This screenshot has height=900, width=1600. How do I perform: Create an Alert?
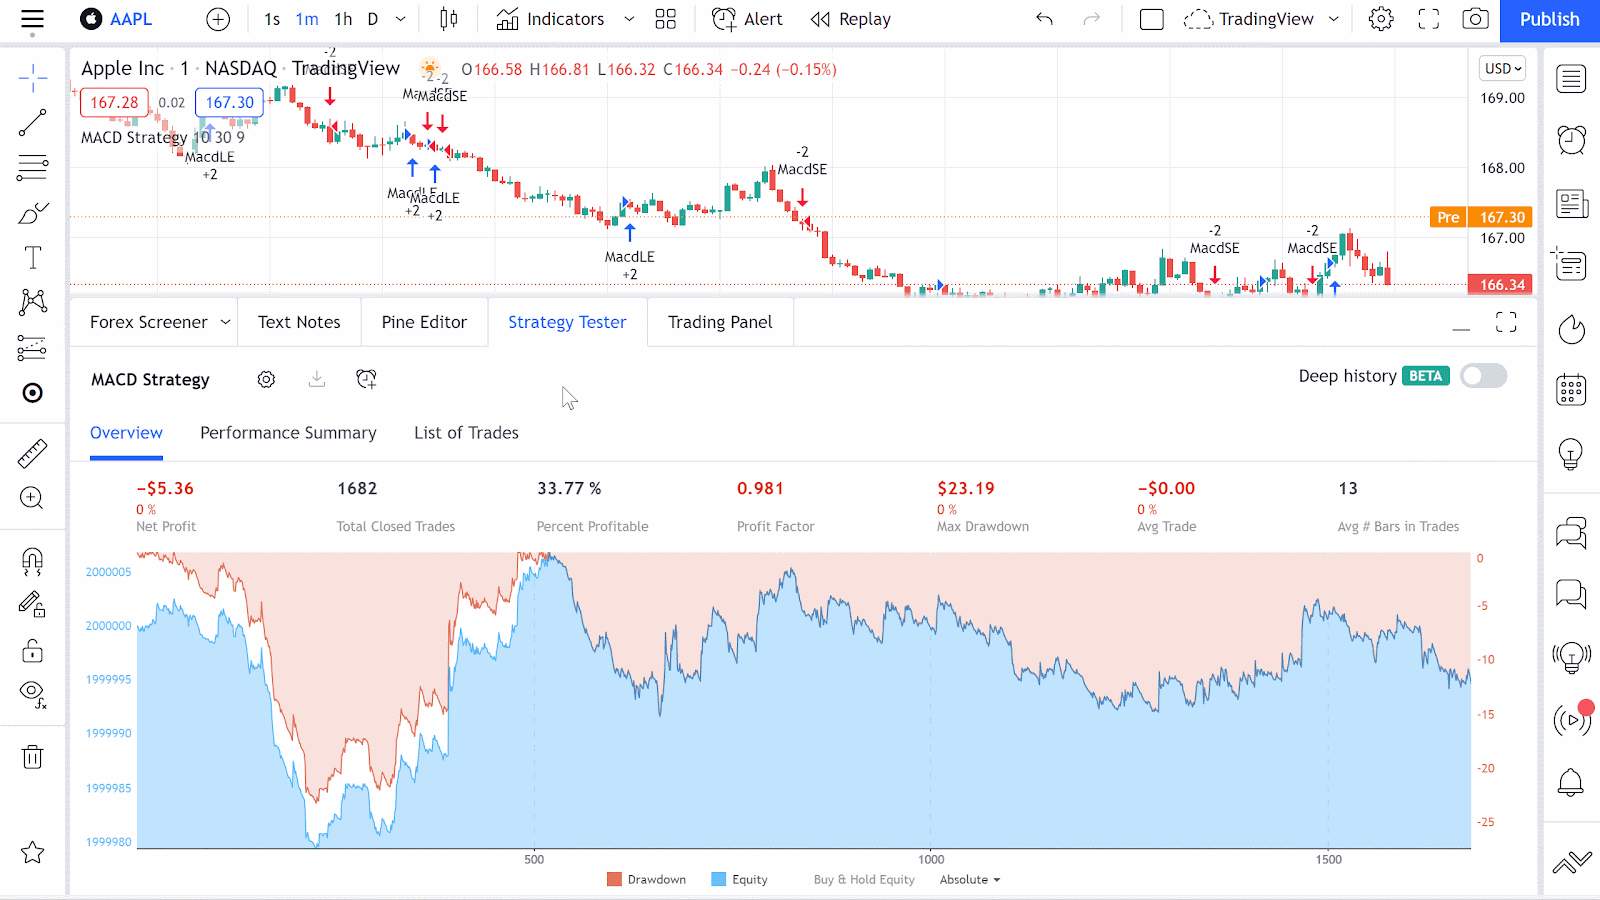pyautogui.click(x=747, y=19)
